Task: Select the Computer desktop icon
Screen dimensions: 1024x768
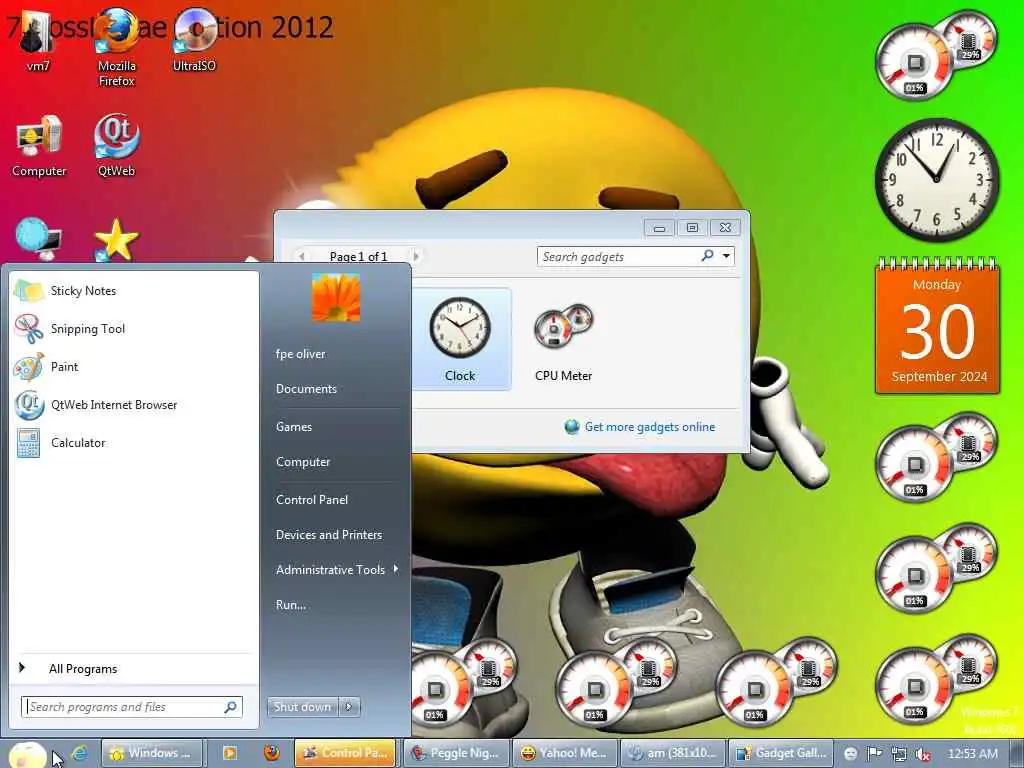Action: (x=39, y=146)
